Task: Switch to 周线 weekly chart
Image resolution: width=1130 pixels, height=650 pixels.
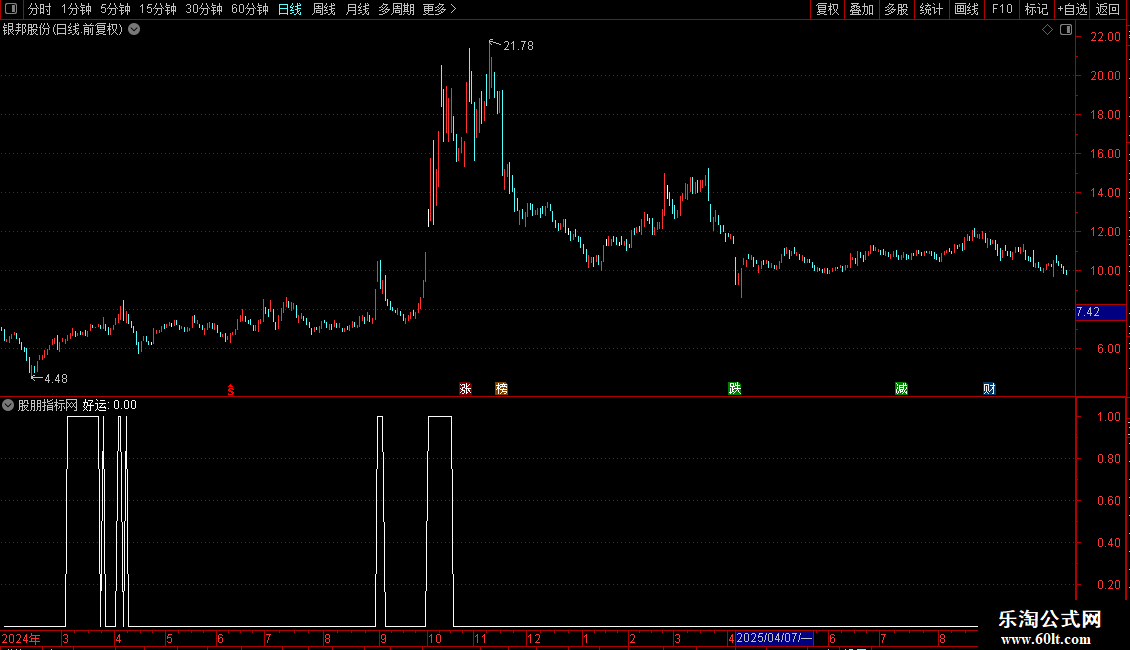Action: click(324, 9)
